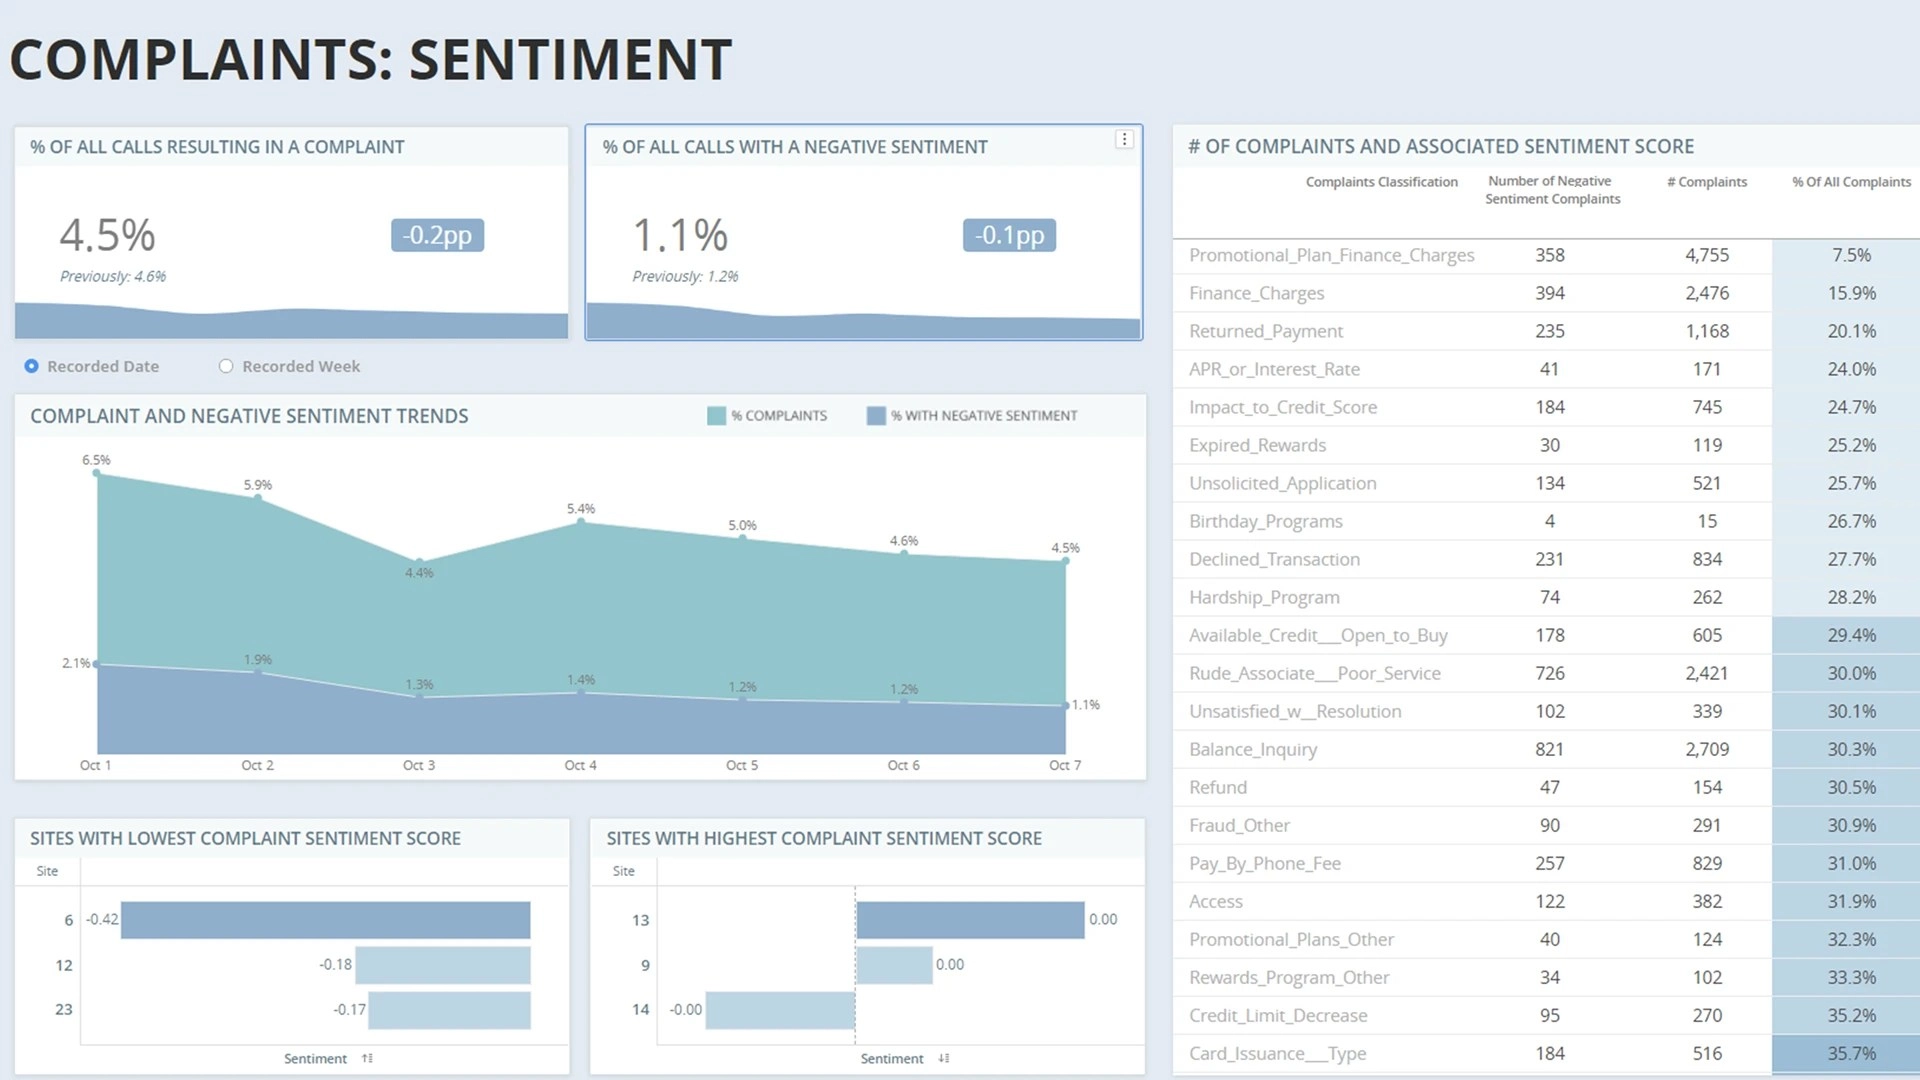1920x1080 pixels.
Task: Click the ascending sort icon beside Sentiment label
Action: pyautogui.click(x=366, y=1058)
